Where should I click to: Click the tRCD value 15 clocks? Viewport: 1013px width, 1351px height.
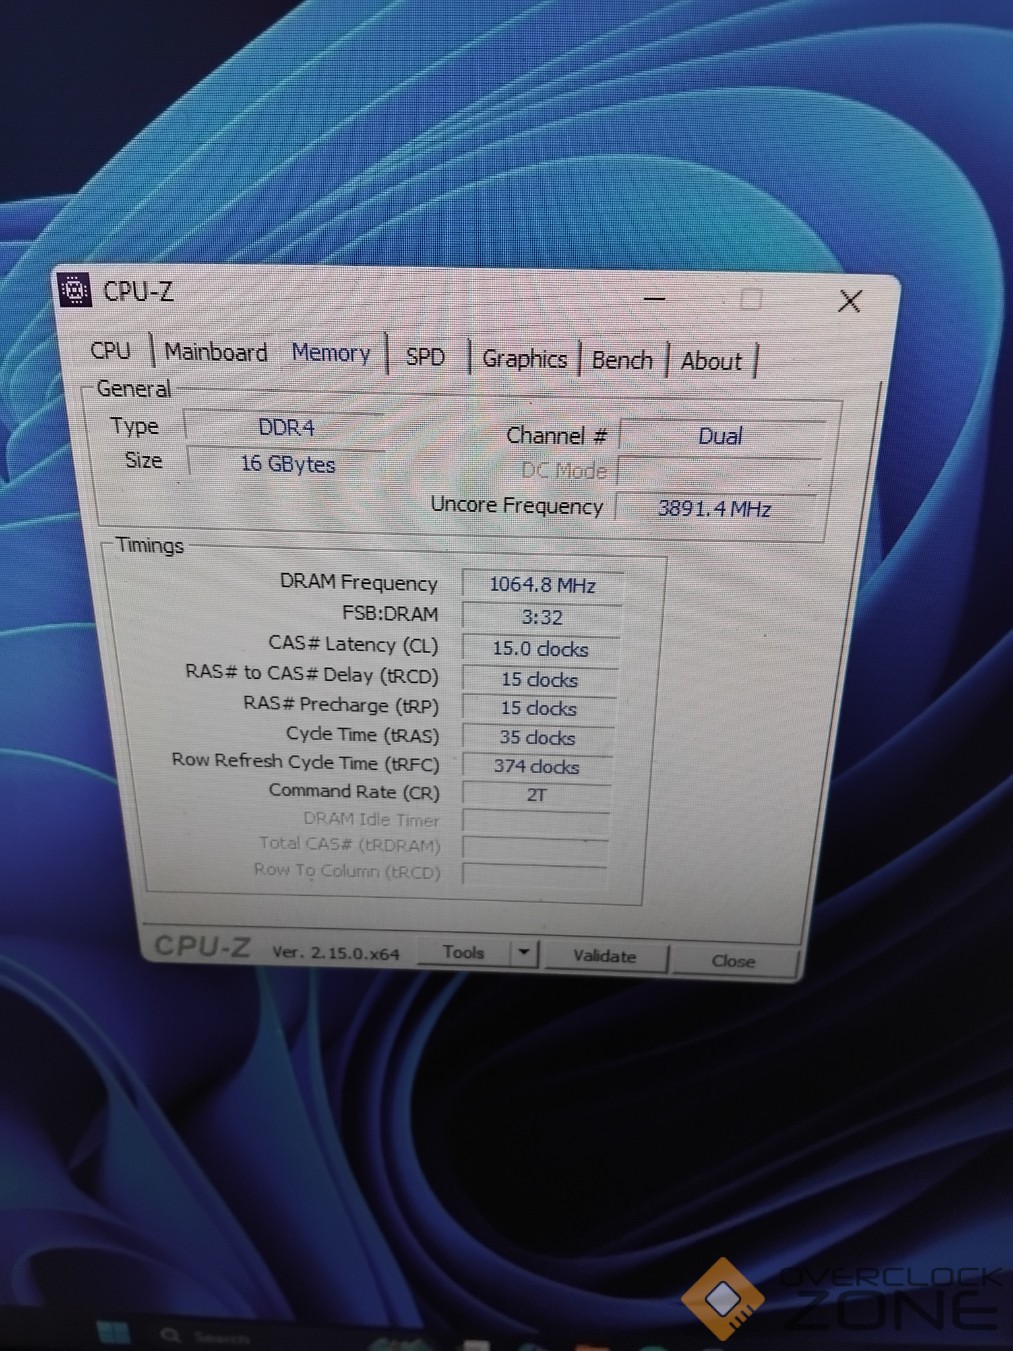(540, 680)
